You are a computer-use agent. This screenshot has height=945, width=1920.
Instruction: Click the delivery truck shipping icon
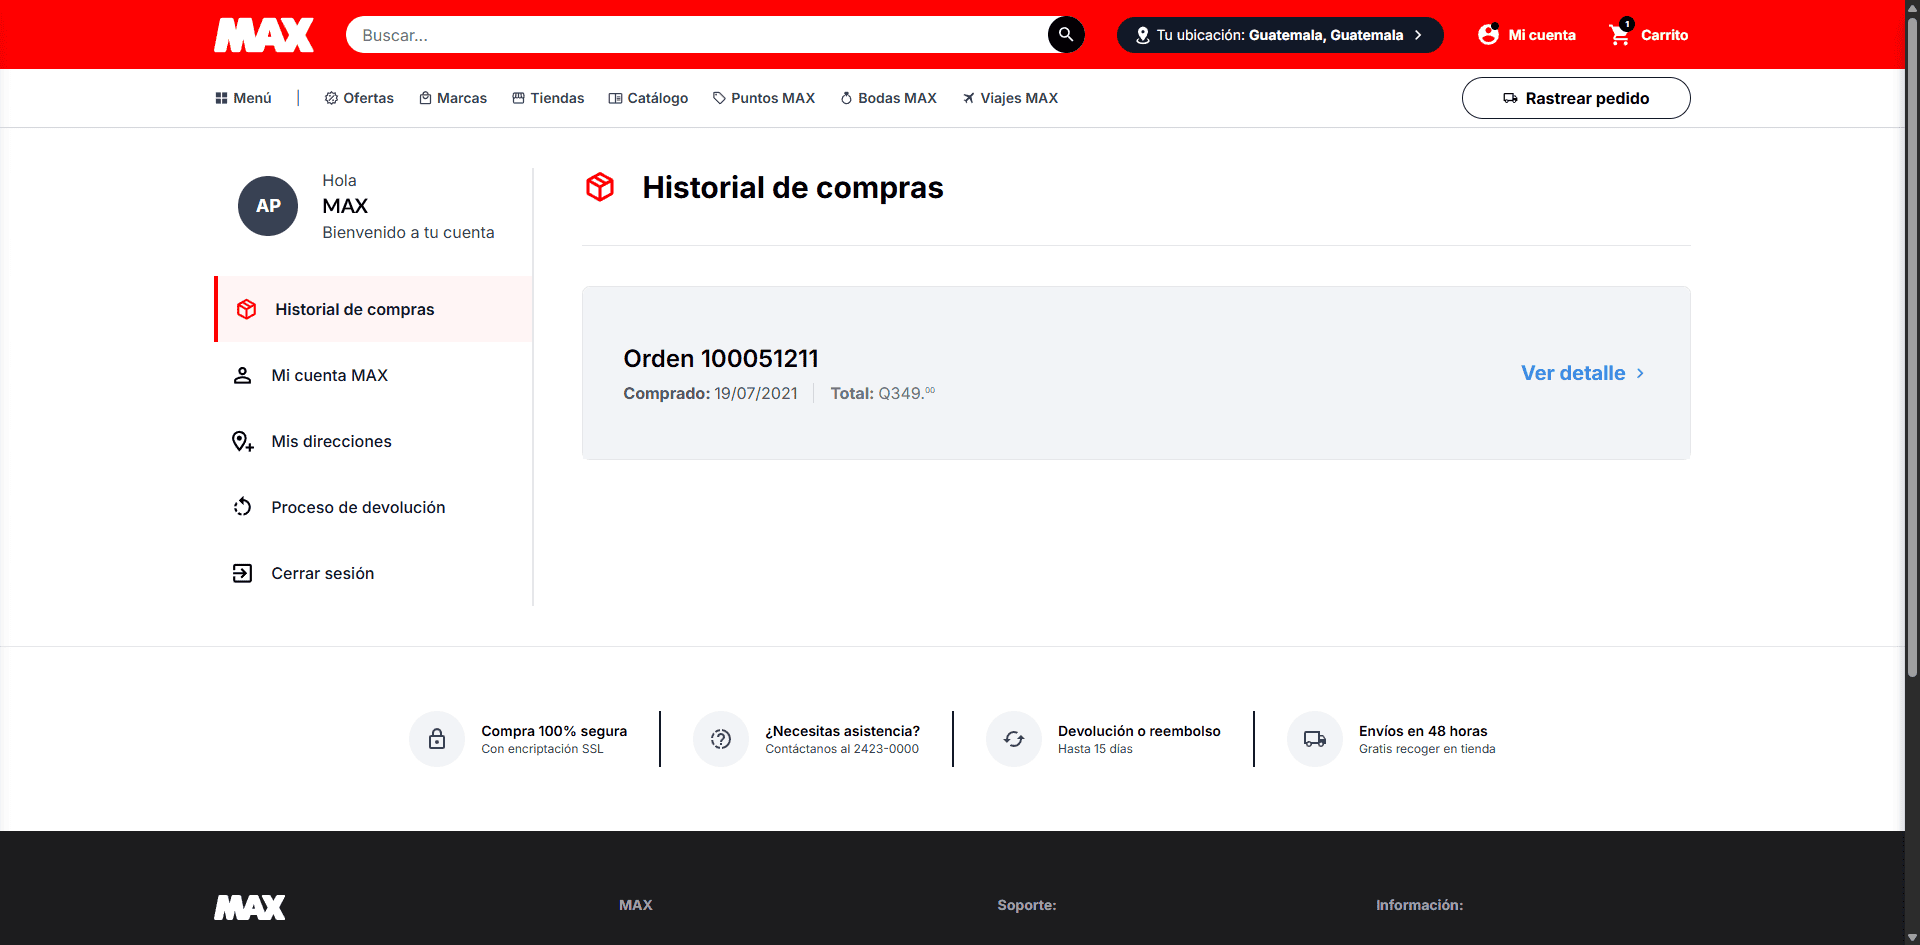(1315, 739)
